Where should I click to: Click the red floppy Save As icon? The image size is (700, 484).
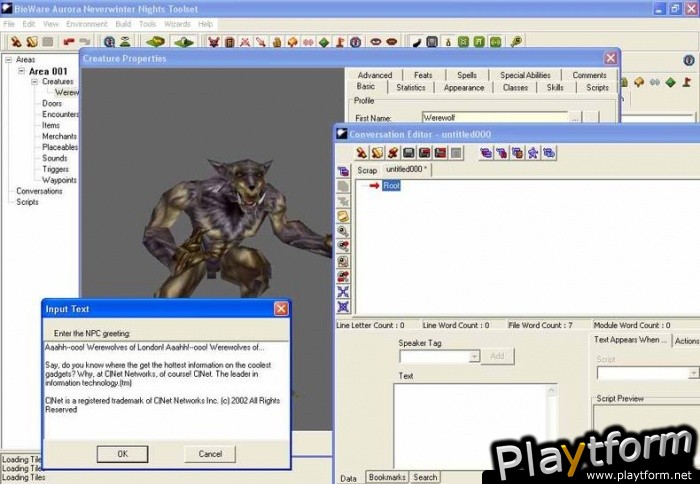click(425, 153)
